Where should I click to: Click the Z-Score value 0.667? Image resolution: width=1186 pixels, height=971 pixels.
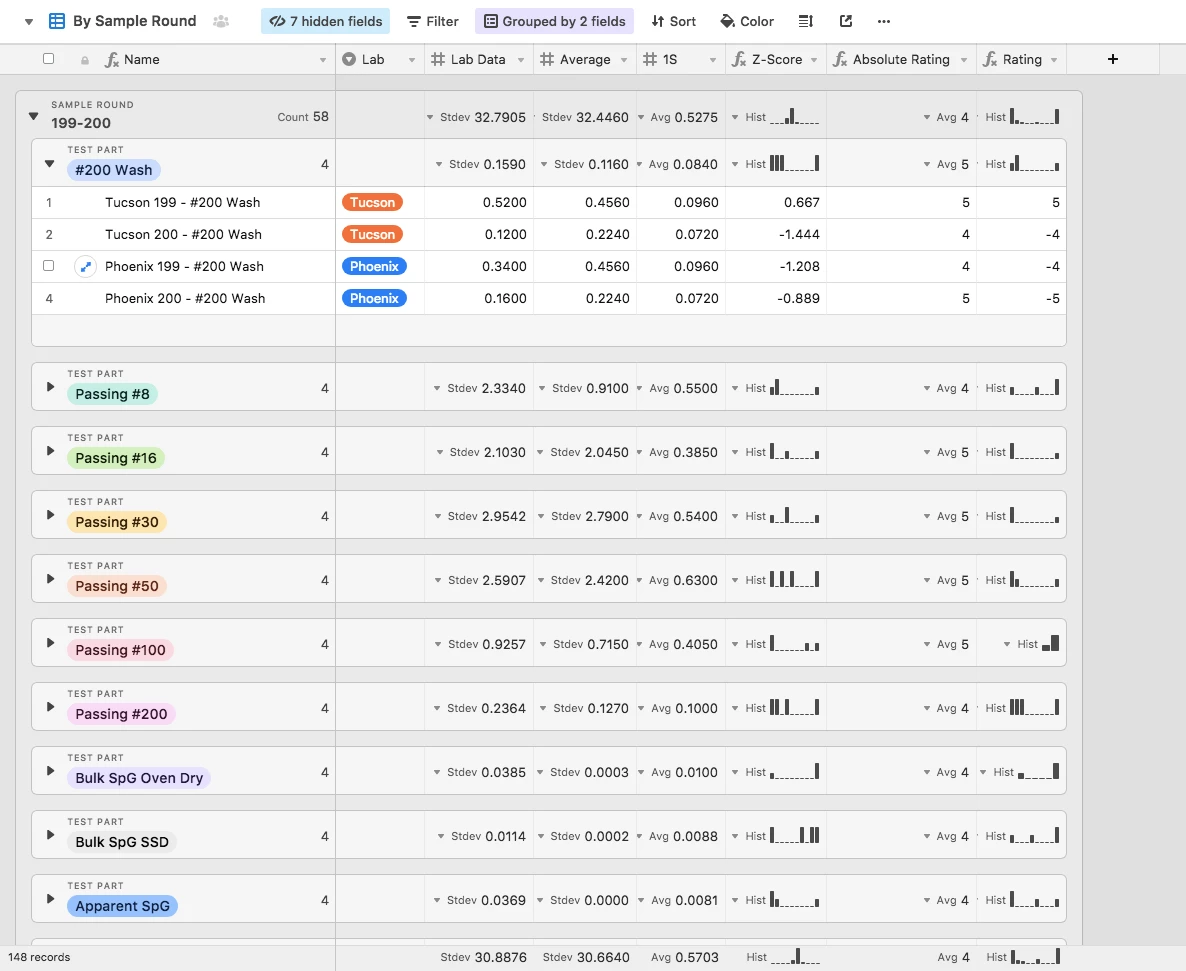802,203
